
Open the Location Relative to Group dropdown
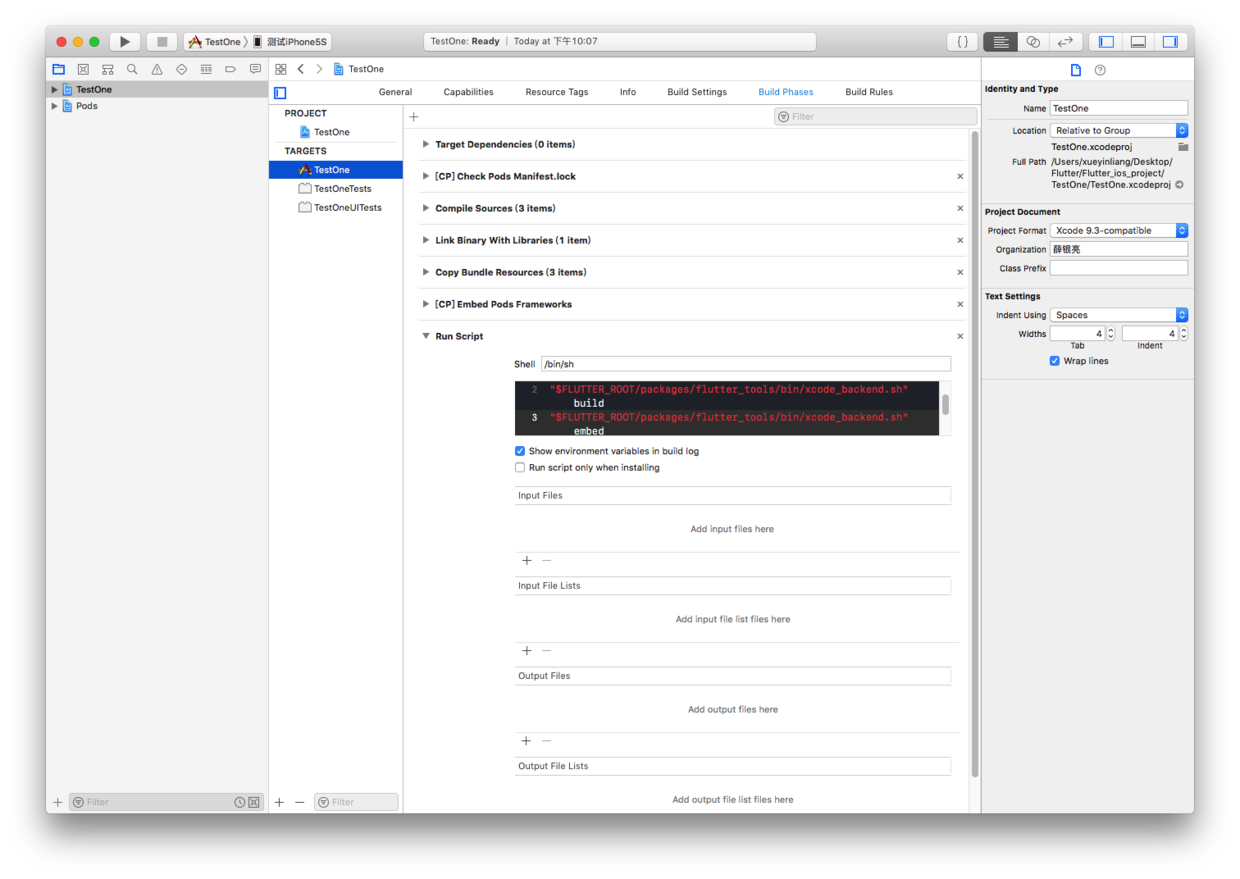click(x=1119, y=130)
